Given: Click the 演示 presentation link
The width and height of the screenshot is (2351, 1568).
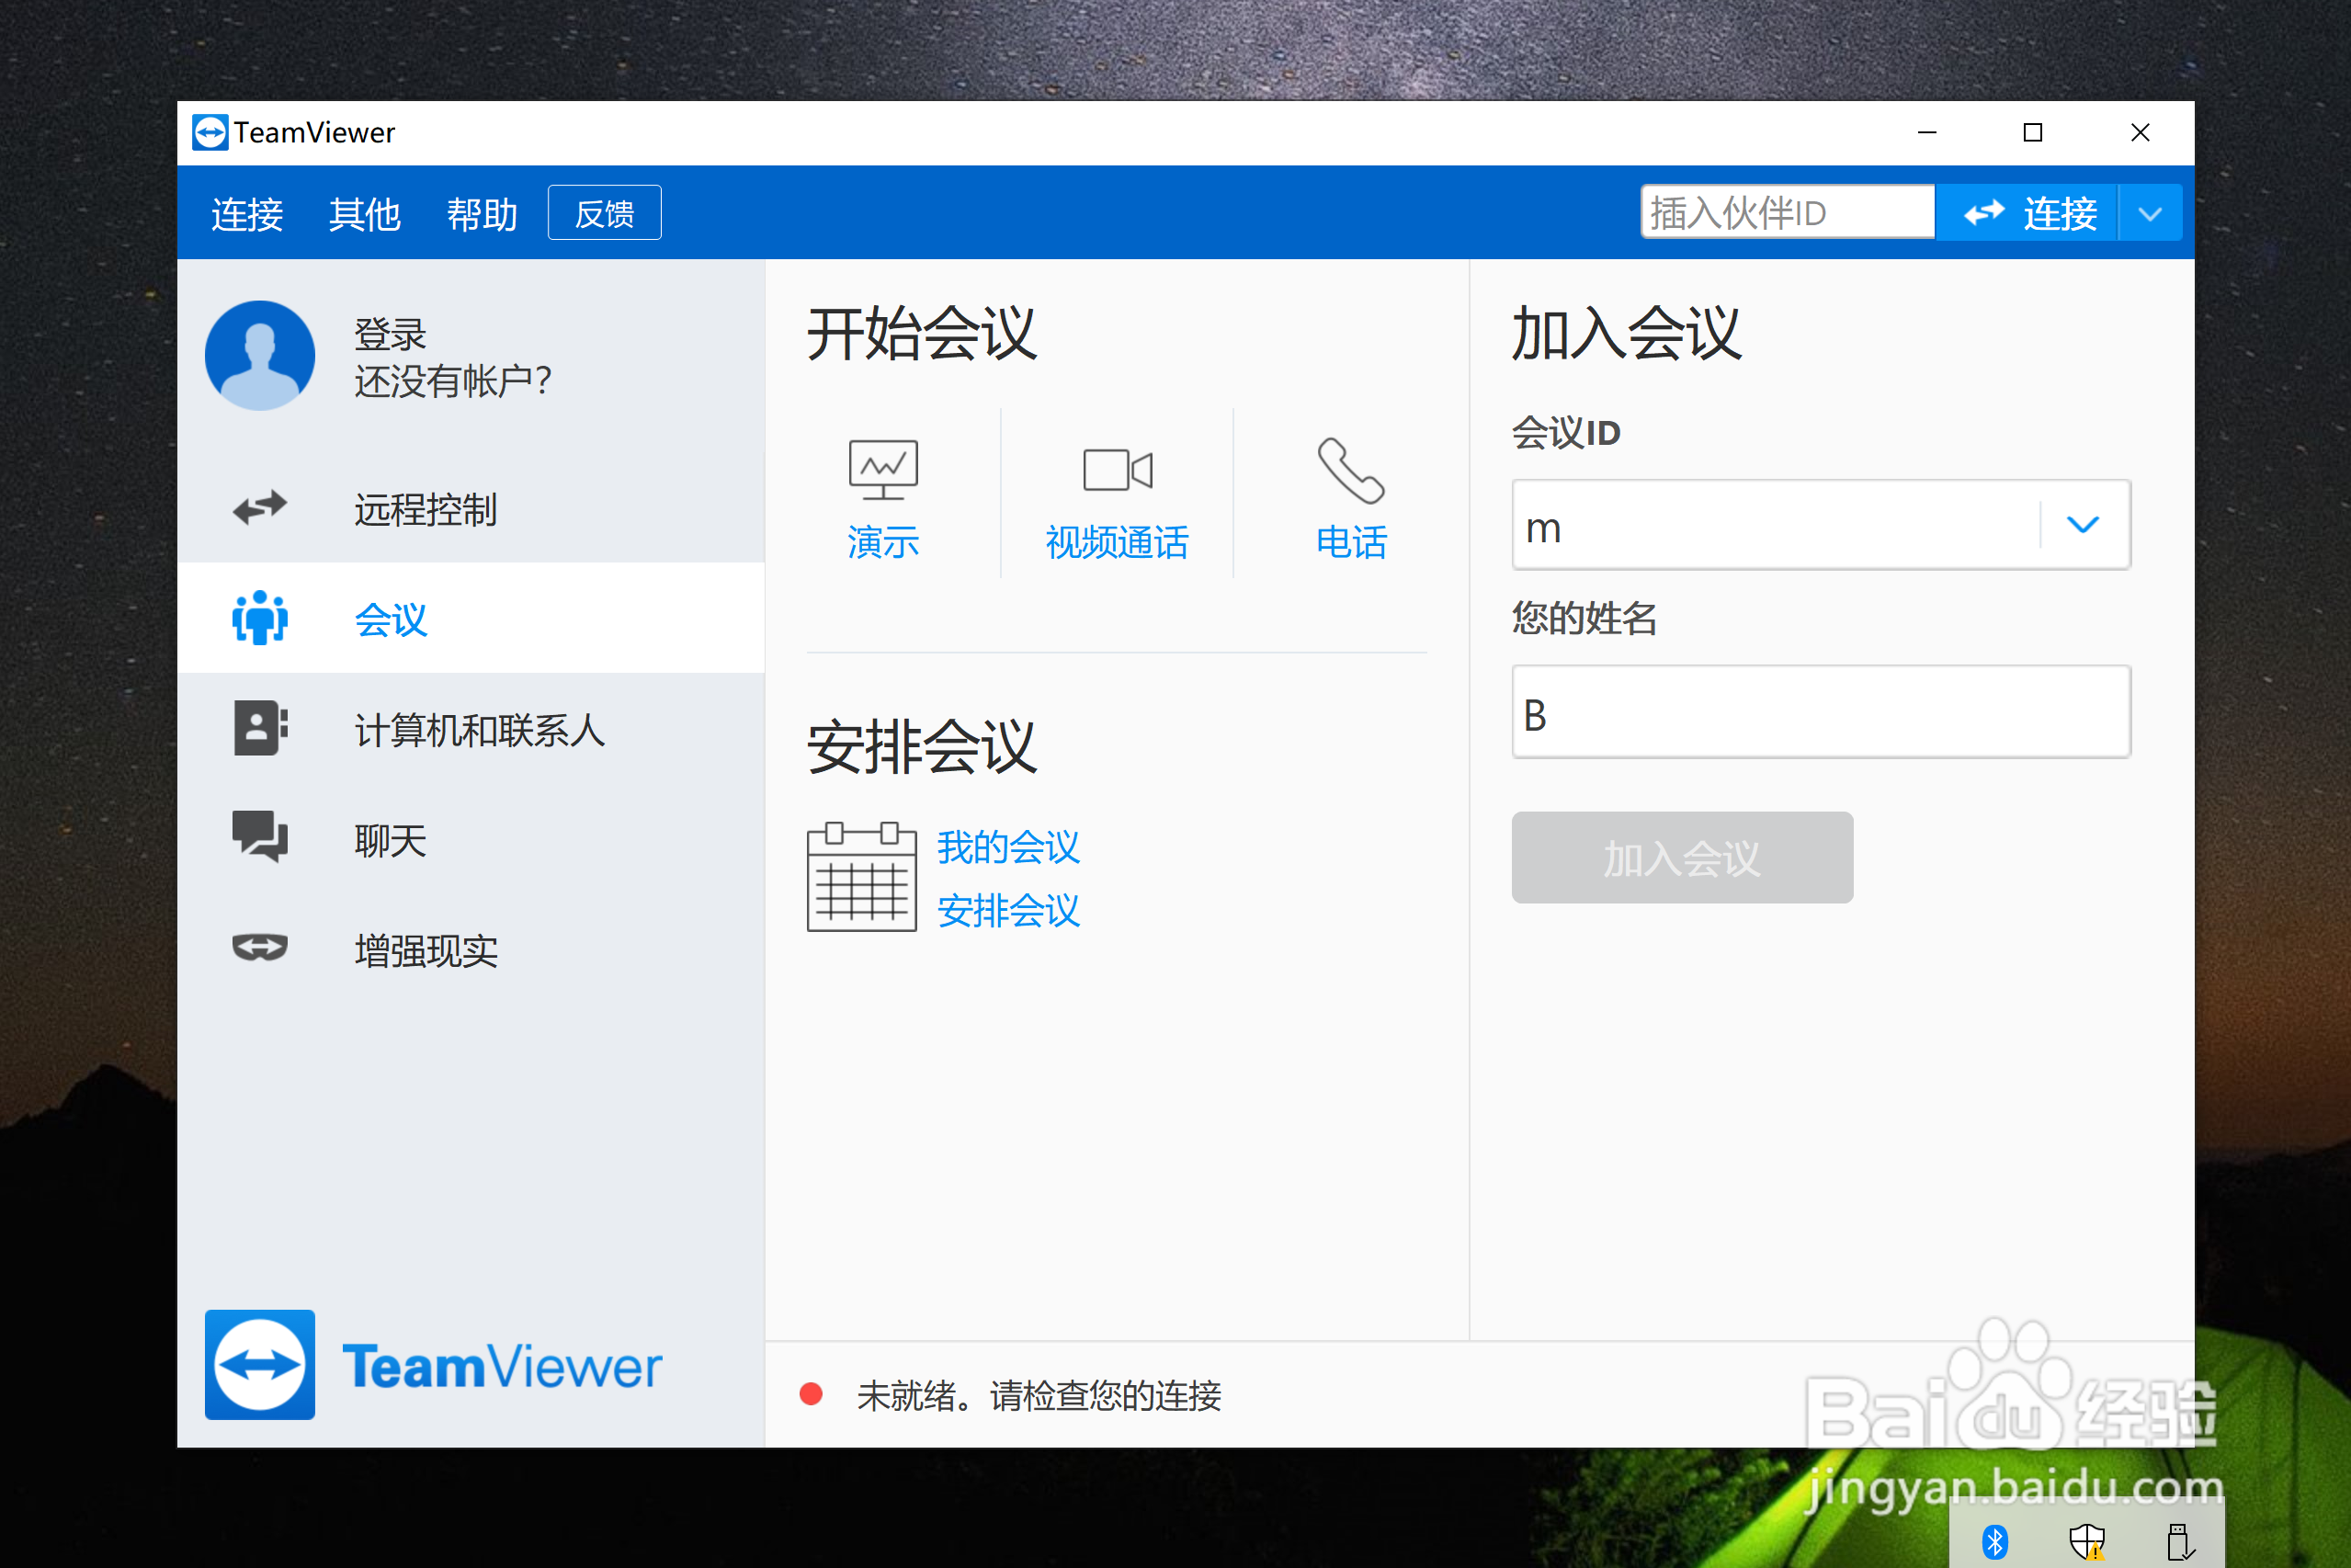Looking at the screenshot, I should (883, 542).
